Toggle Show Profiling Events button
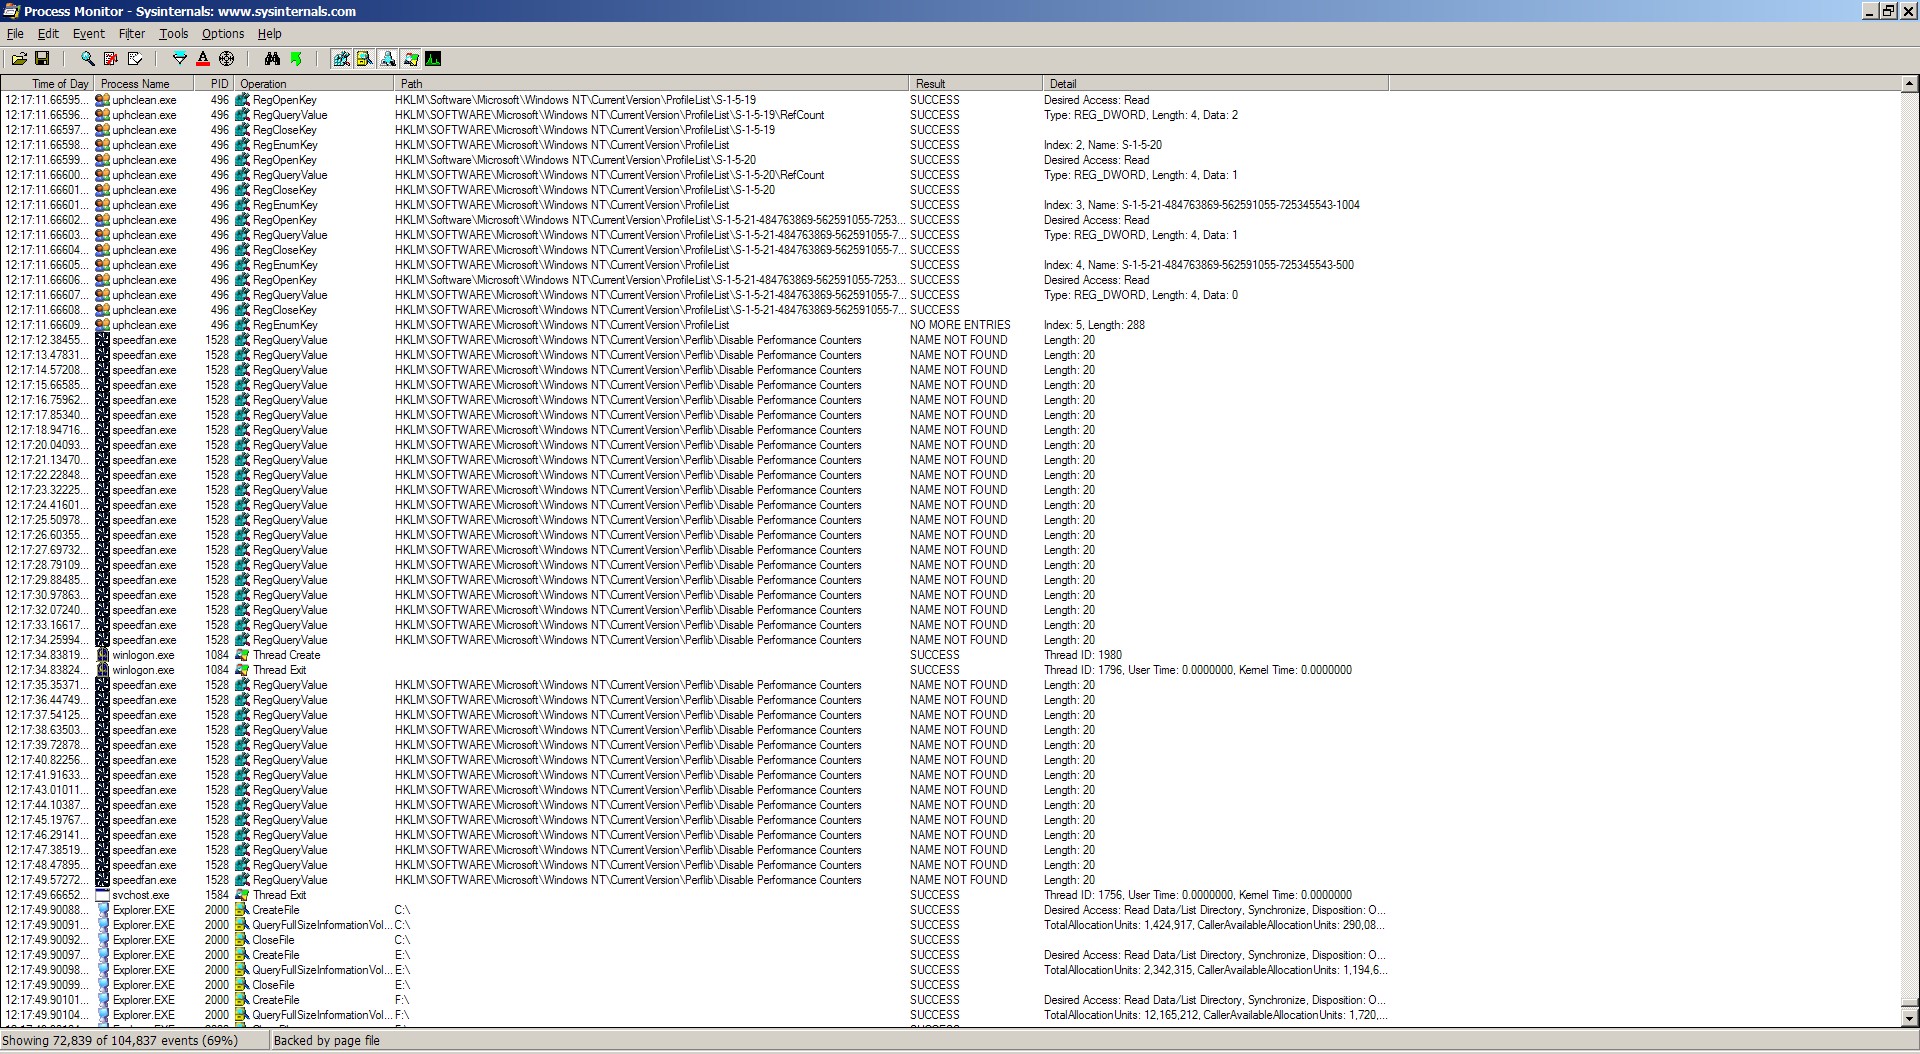This screenshot has height=1054, width=1920. (x=434, y=59)
